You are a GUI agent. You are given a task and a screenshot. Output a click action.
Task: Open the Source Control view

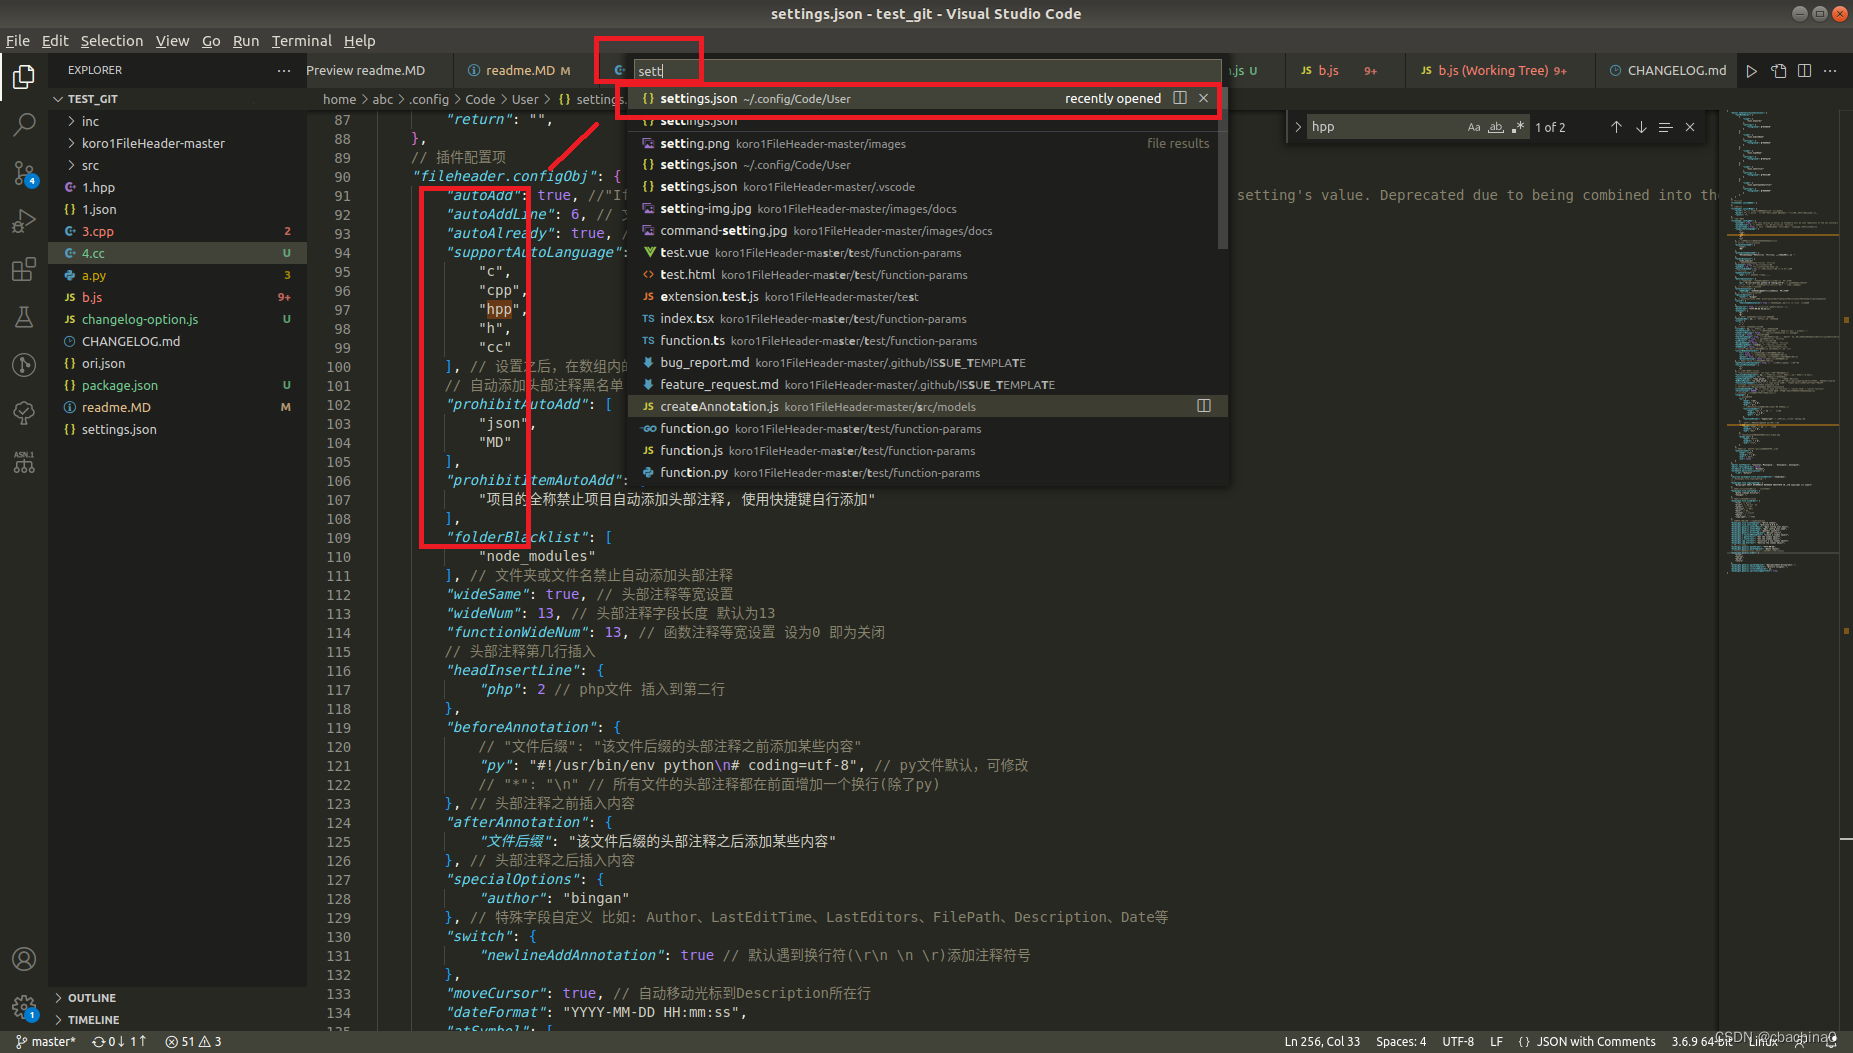pyautogui.click(x=24, y=173)
